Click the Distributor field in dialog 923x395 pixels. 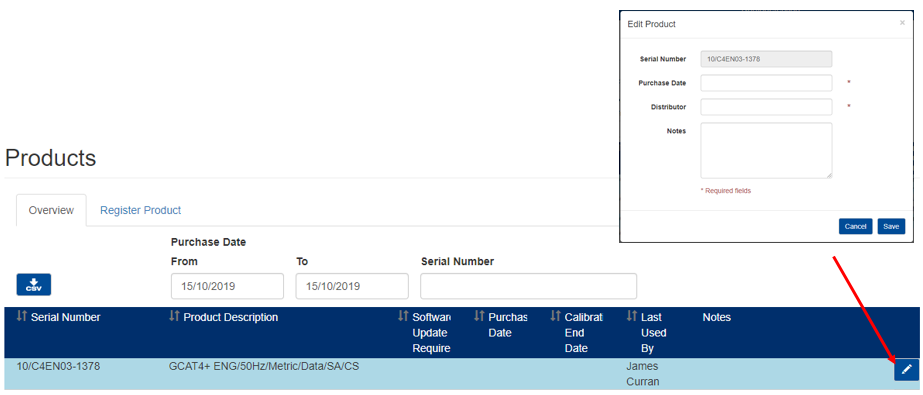click(x=766, y=107)
